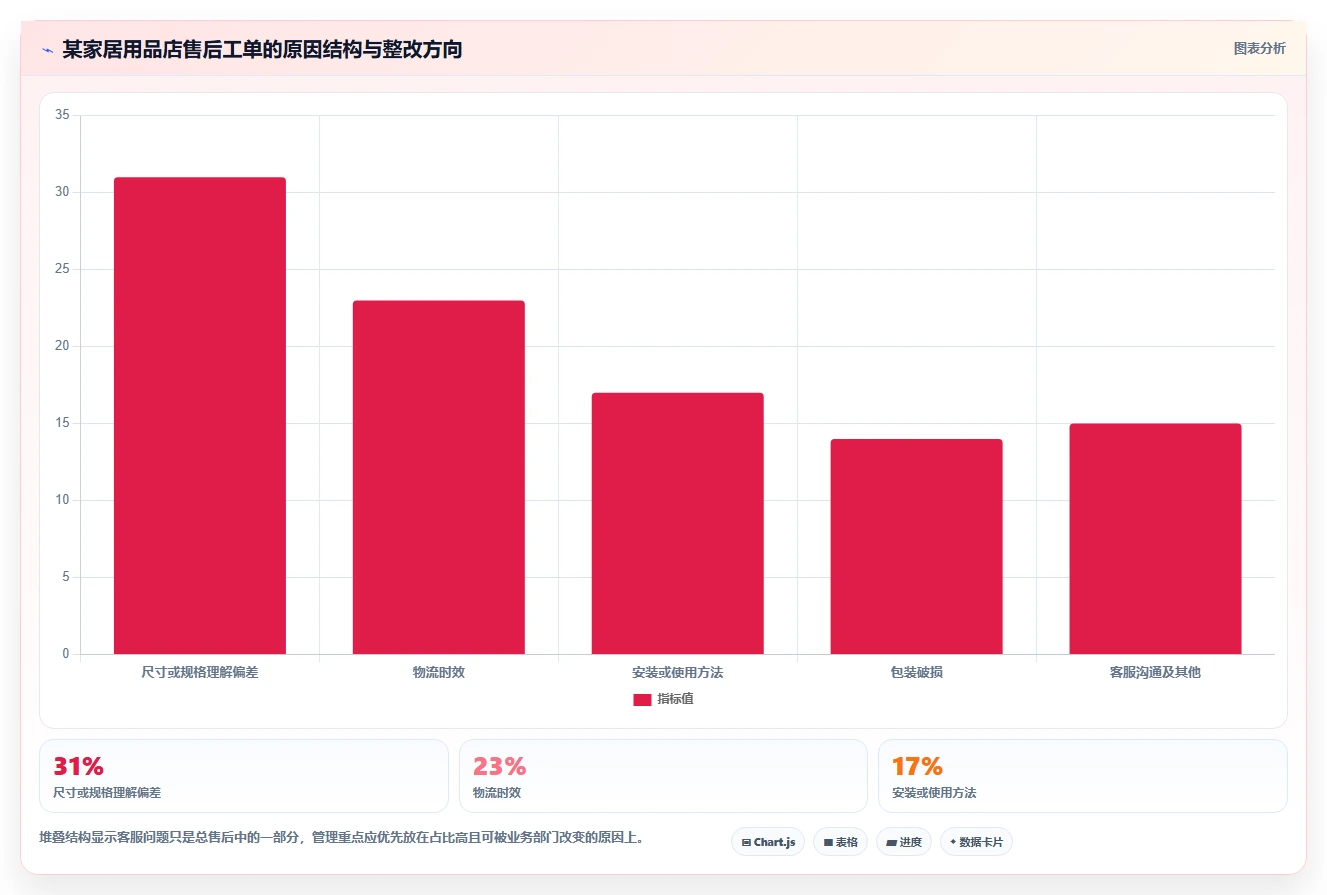Image resolution: width=1327 pixels, height=895 pixels.
Task: Select the Chart.js tag chip
Action: click(768, 842)
